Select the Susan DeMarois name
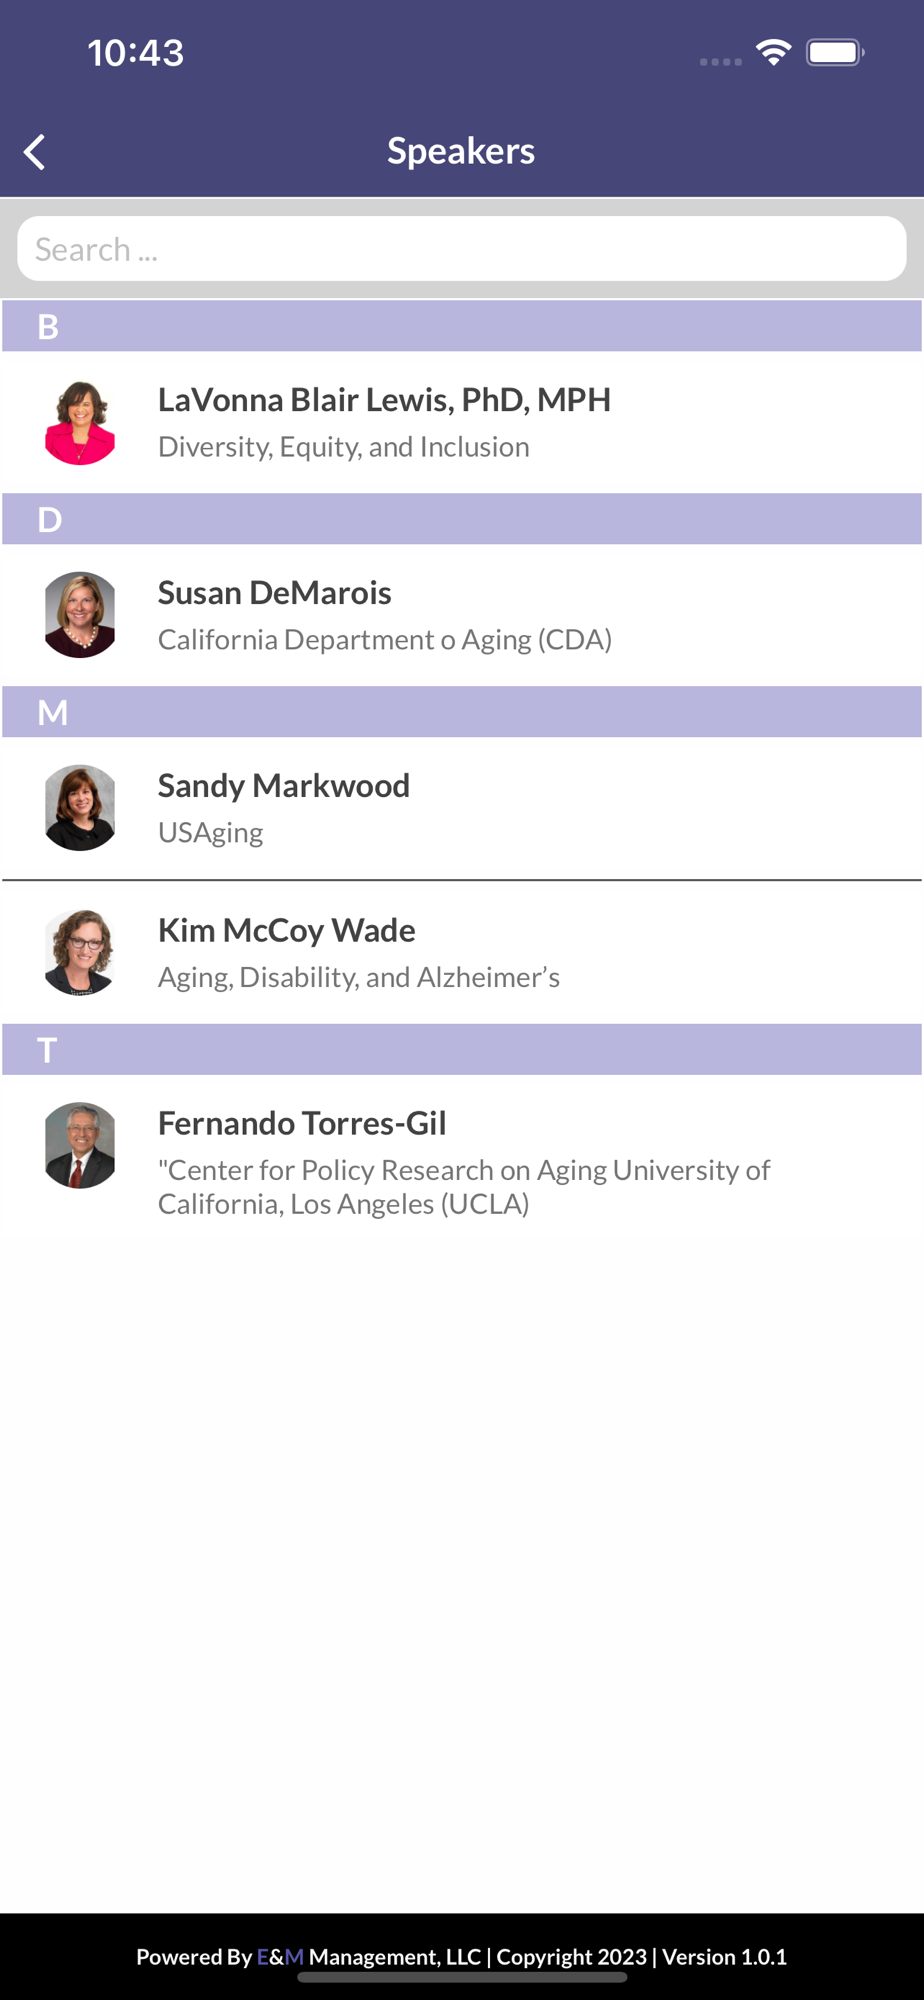Screen dimensions: 924x2000 click(x=274, y=593)
